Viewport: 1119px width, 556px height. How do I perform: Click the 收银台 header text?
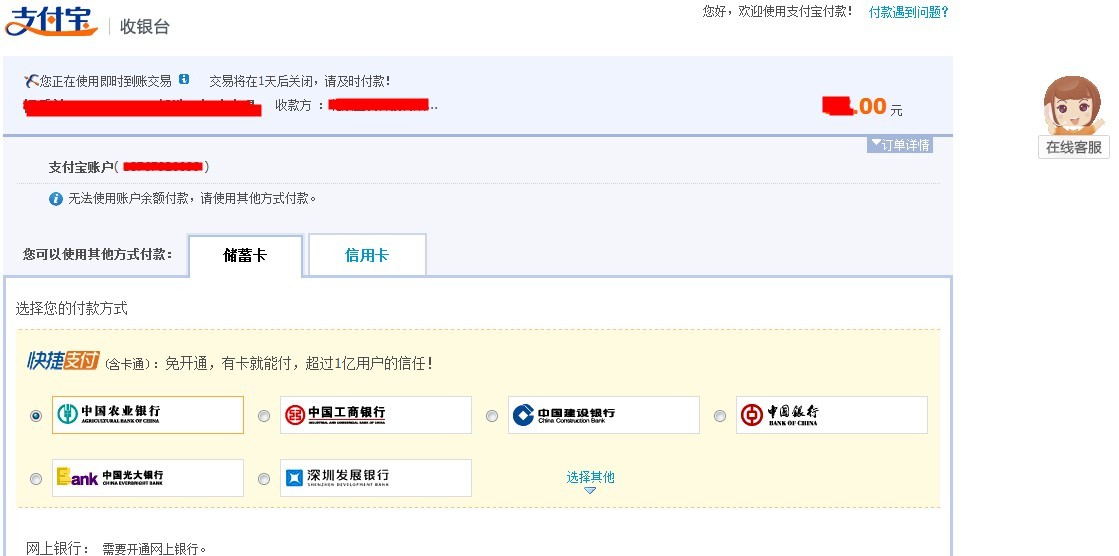[145, 27]
